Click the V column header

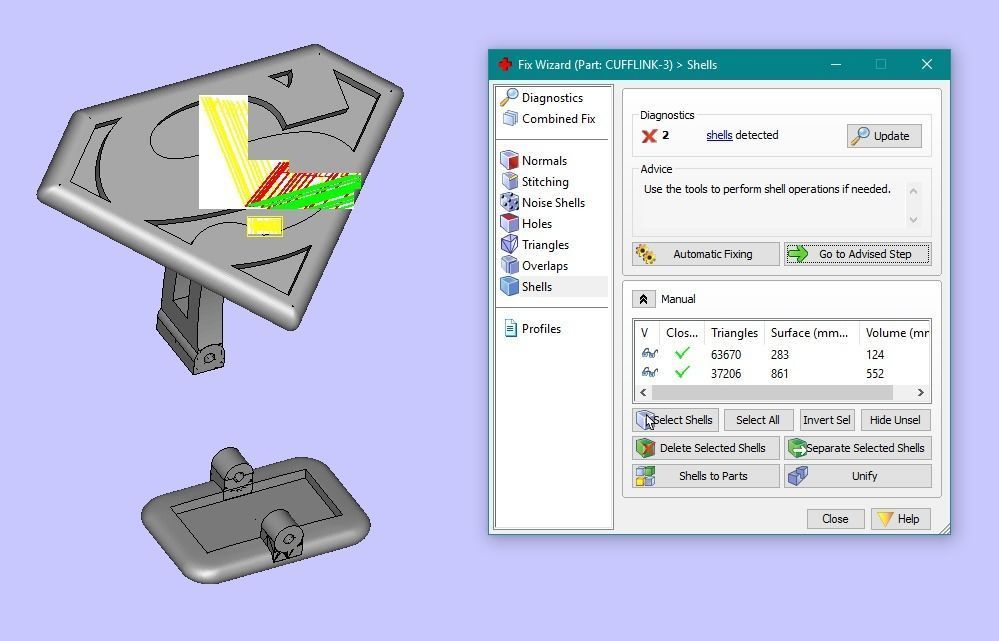click(x=647, y=333)
